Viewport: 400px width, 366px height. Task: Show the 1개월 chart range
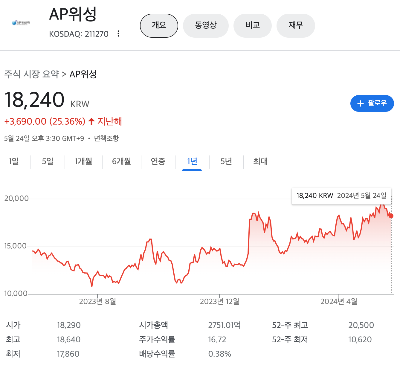point(83,162)
